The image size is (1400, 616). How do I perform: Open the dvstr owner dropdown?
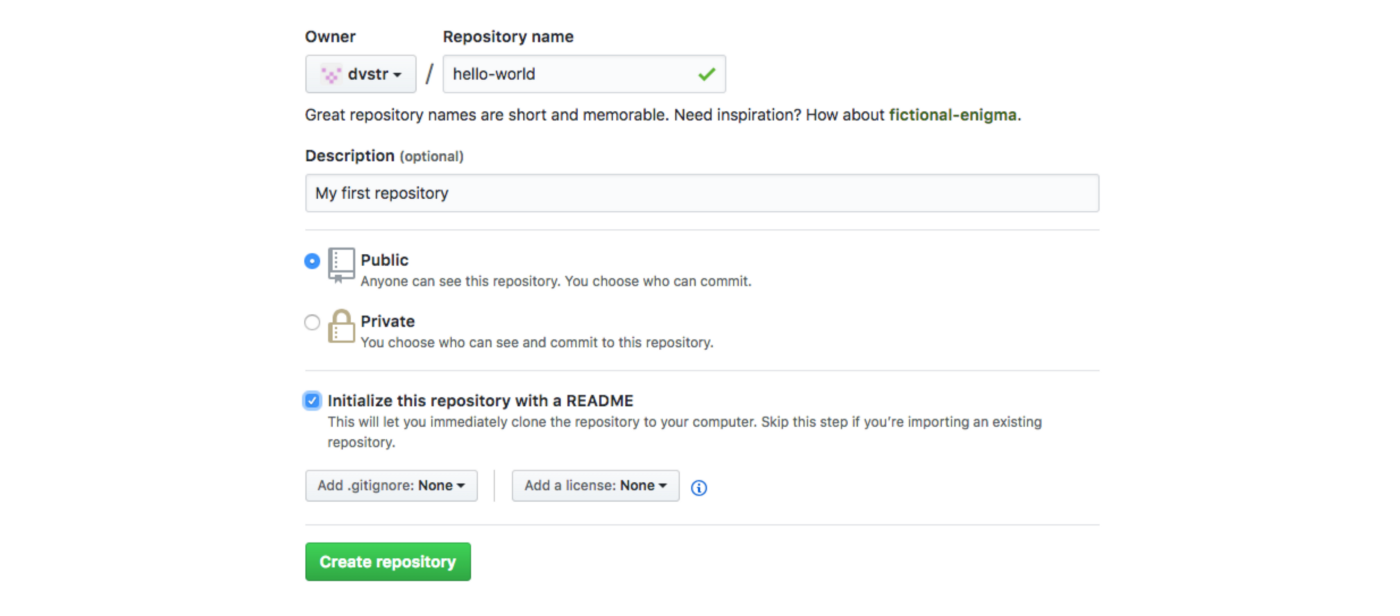(x=361, y=74)
